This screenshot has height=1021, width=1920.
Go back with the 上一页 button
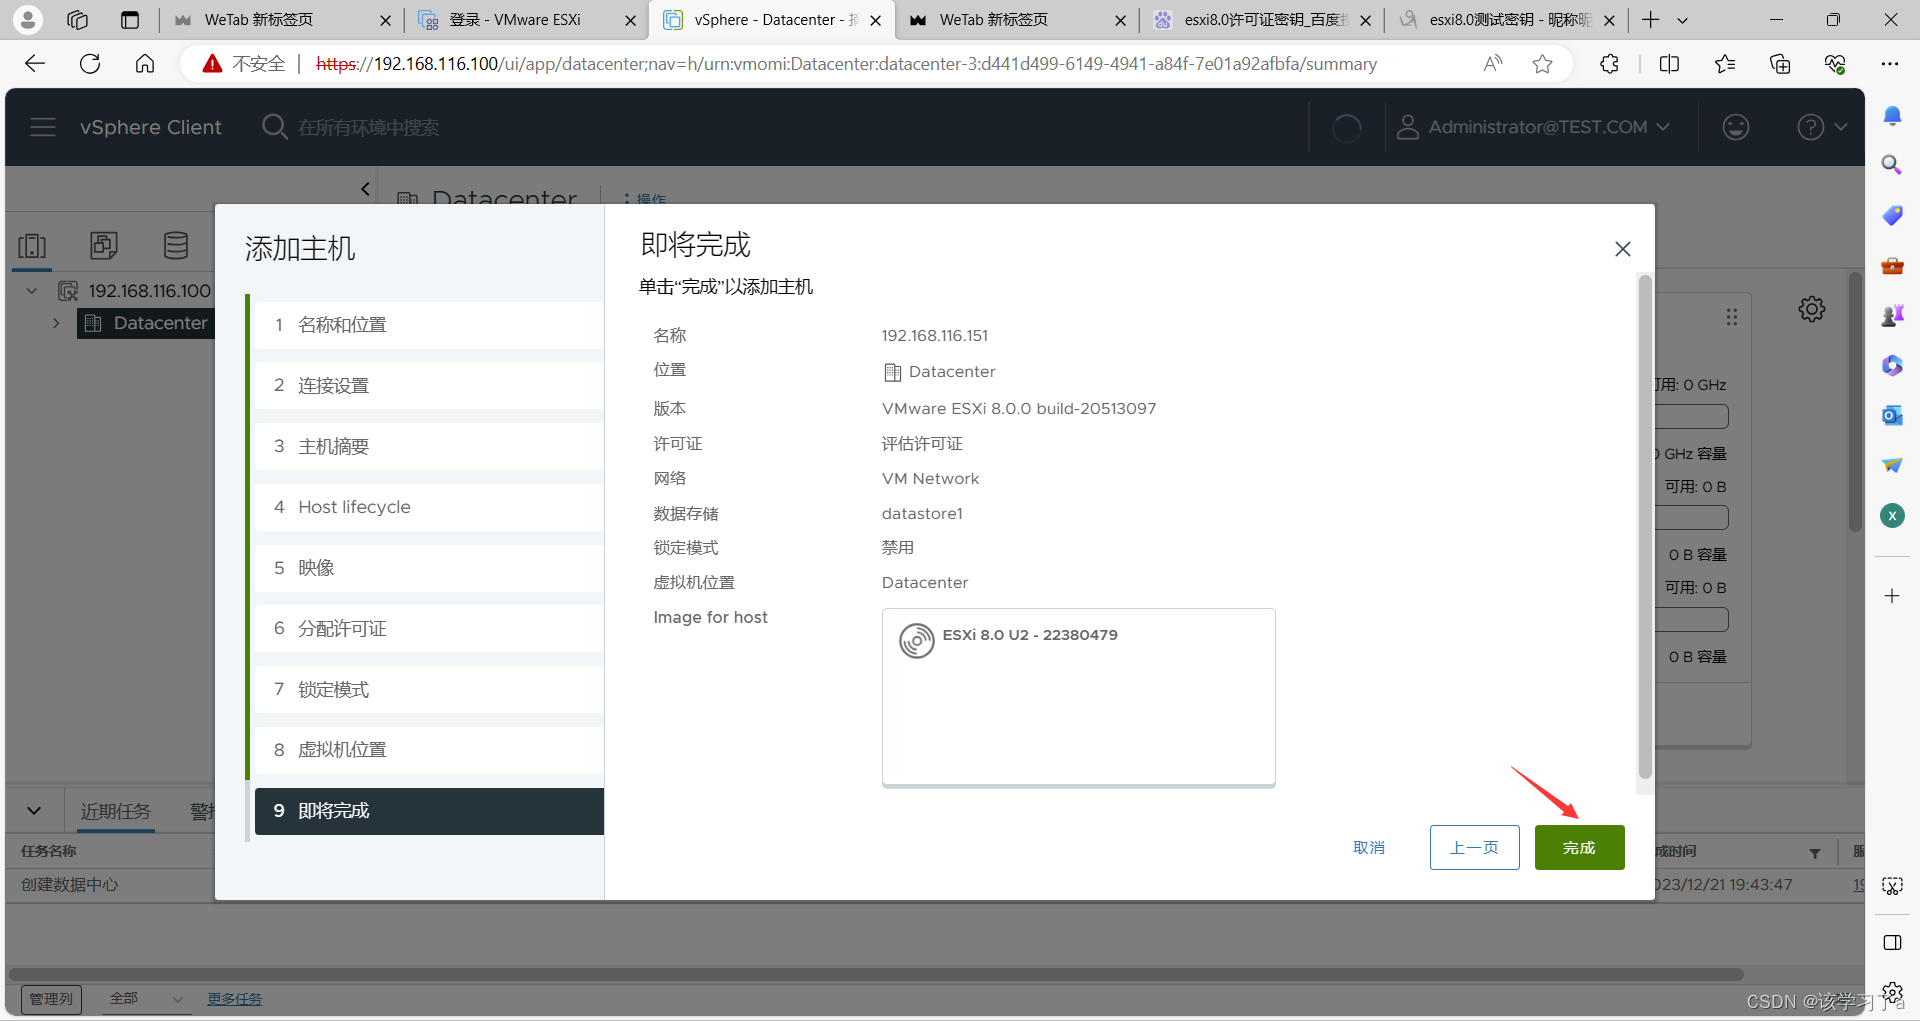pyautogui.click(x=1474, y=847)
